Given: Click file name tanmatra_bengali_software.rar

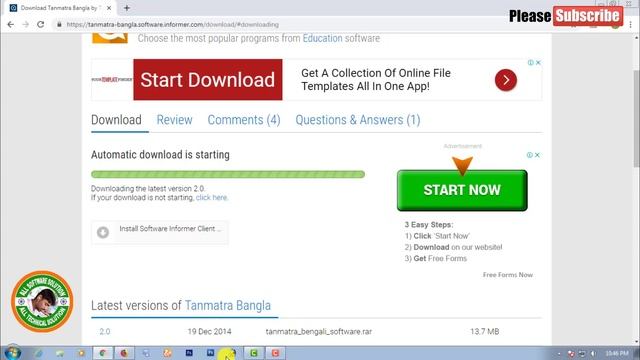Looking at the screenshot, I should [x=319, y=331].
